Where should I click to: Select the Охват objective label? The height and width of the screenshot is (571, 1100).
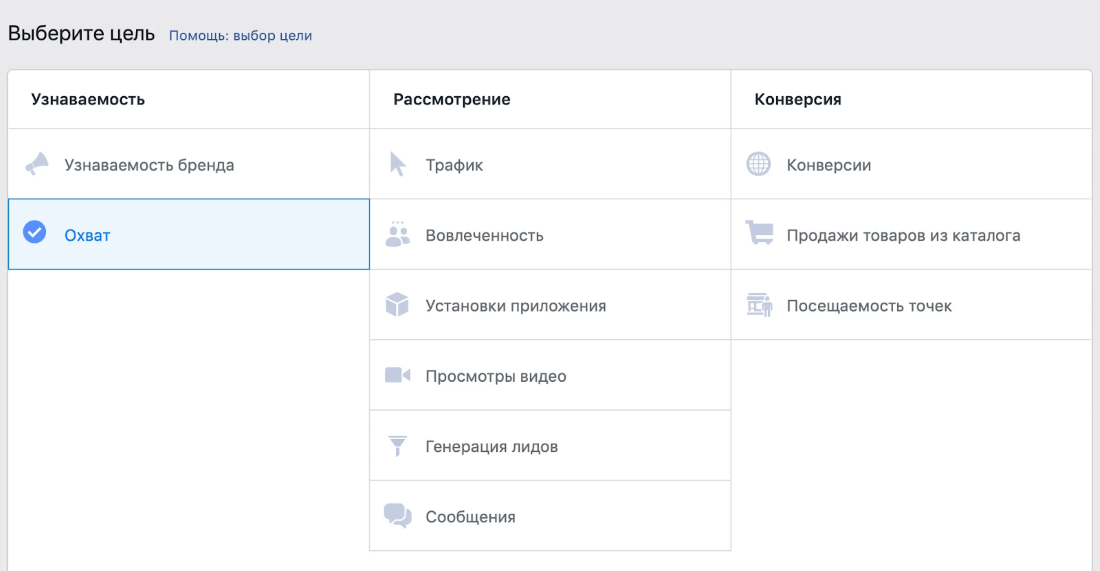tap(87, 236)
